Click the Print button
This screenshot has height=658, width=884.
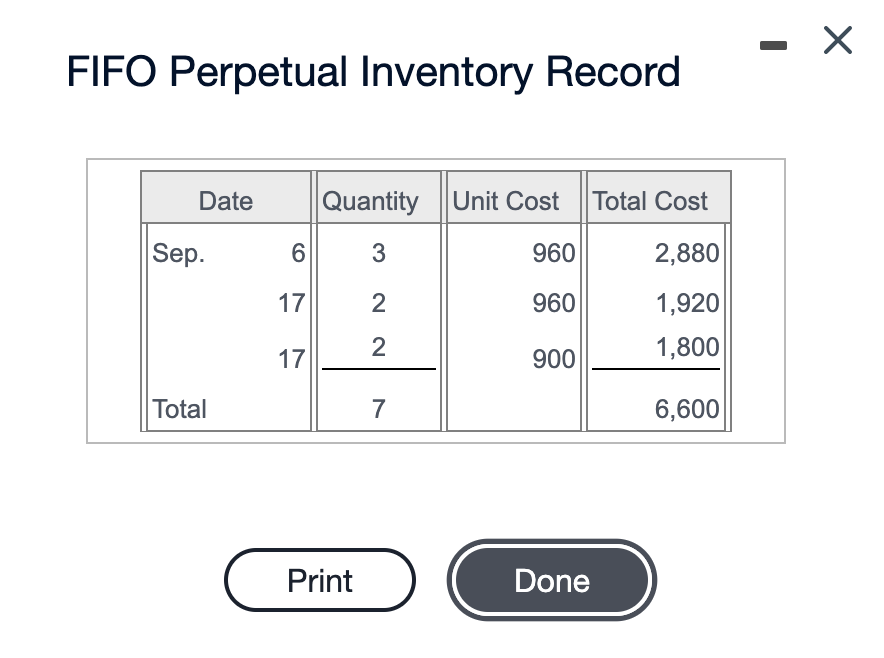tap(320, 580)
